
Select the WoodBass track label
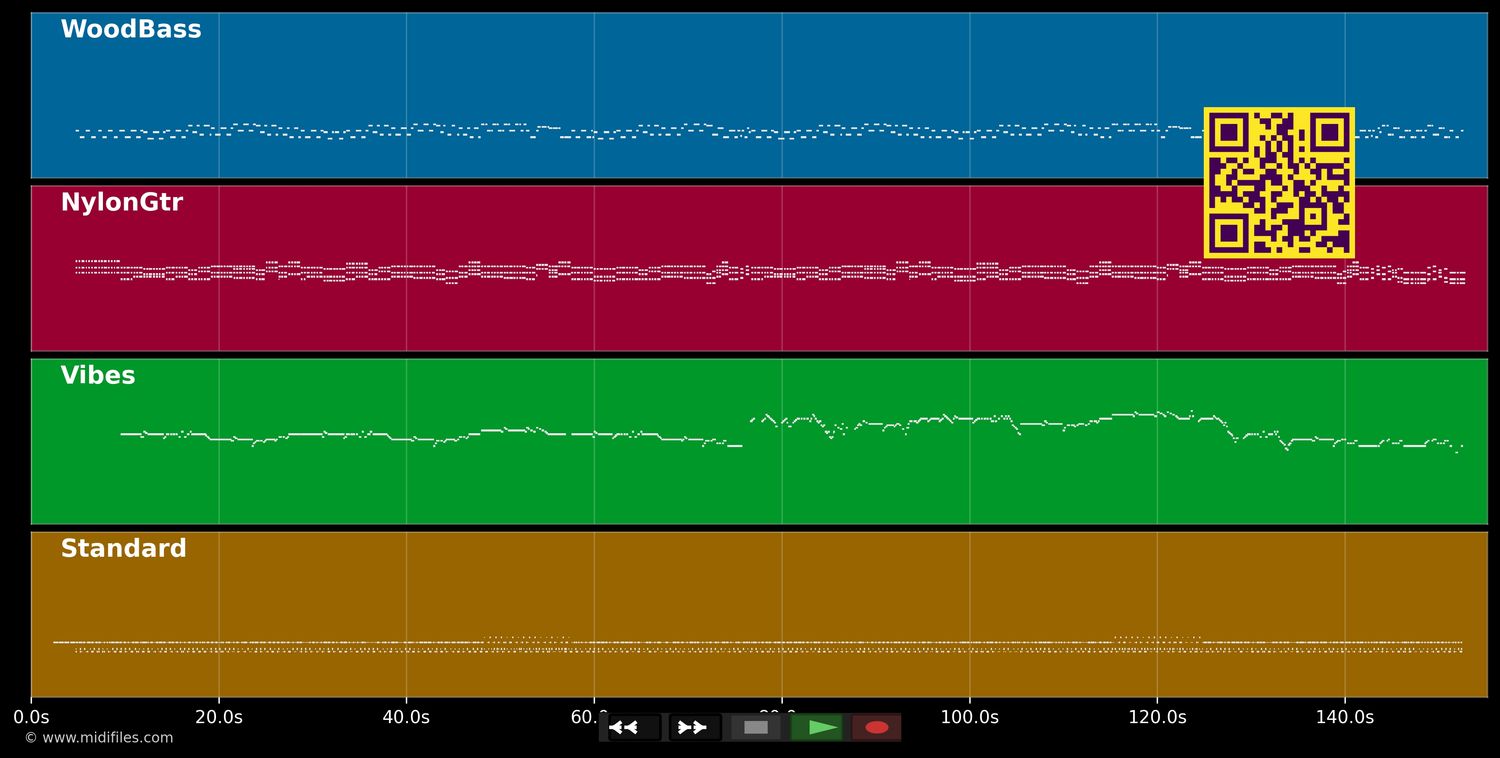(x=131, y=30)
